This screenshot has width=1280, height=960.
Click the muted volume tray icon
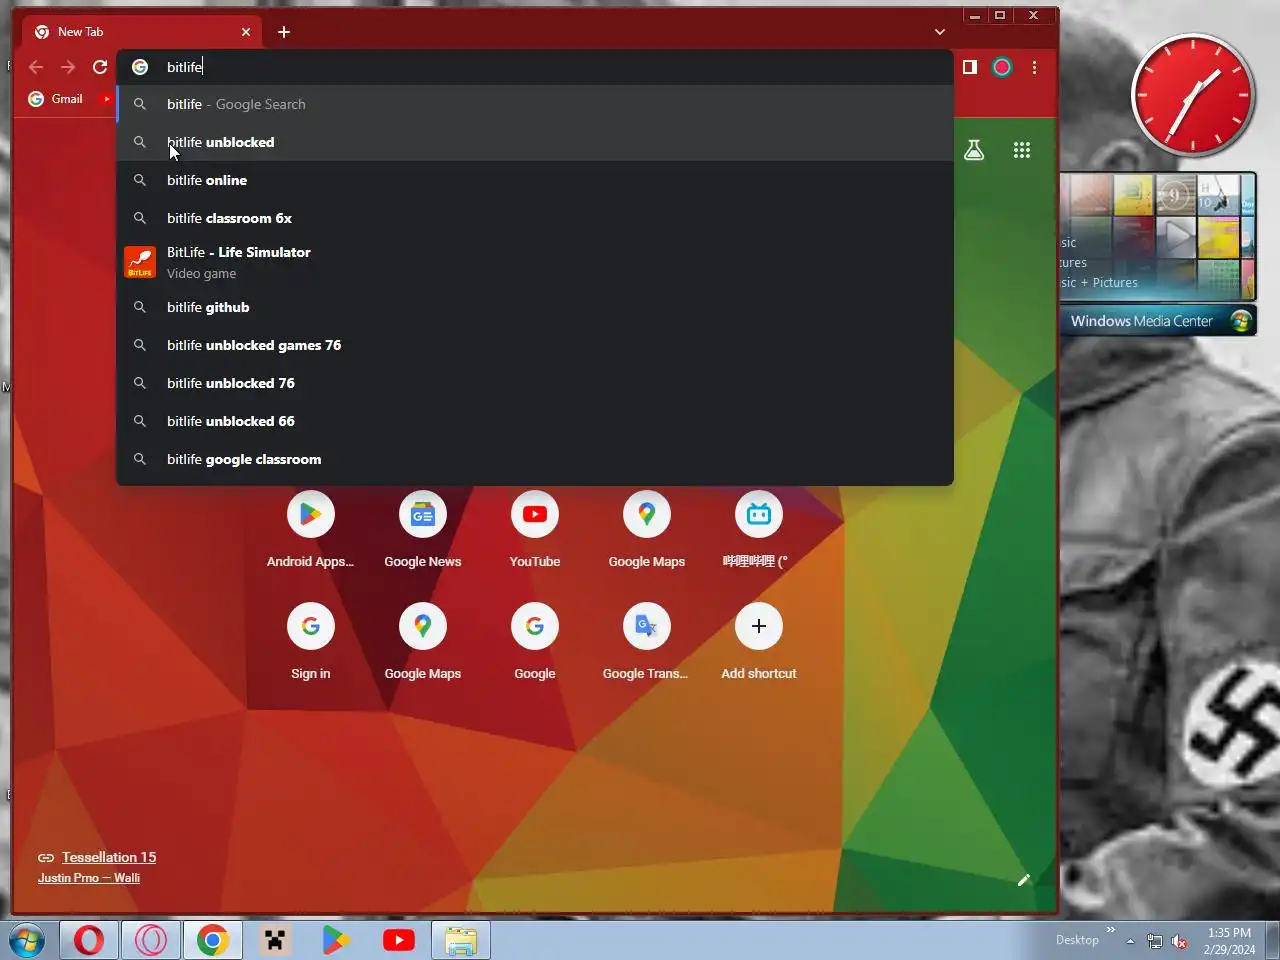(1180, 941)
